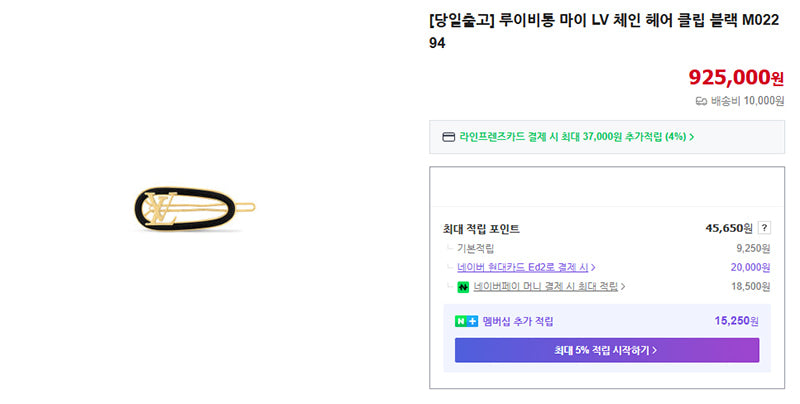Click 최대 5% 적립 시작하기 button

pos(607,350)
